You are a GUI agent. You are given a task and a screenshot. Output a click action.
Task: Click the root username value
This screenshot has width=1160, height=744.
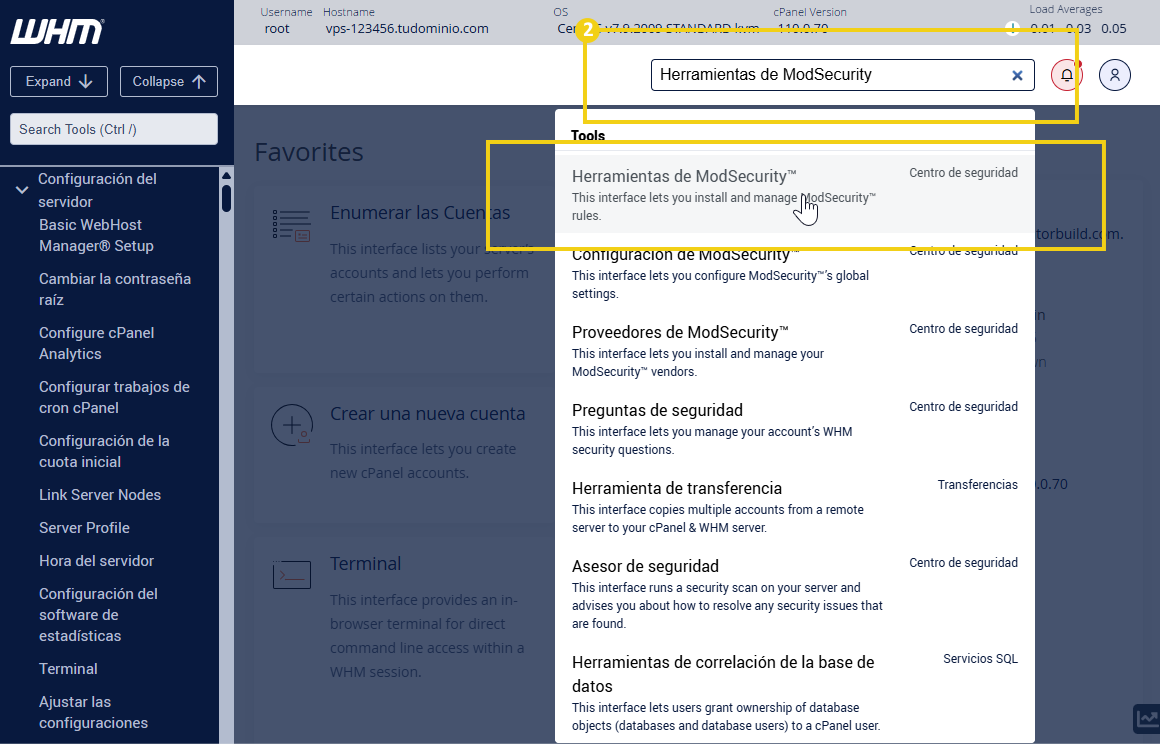coord(277,29)
